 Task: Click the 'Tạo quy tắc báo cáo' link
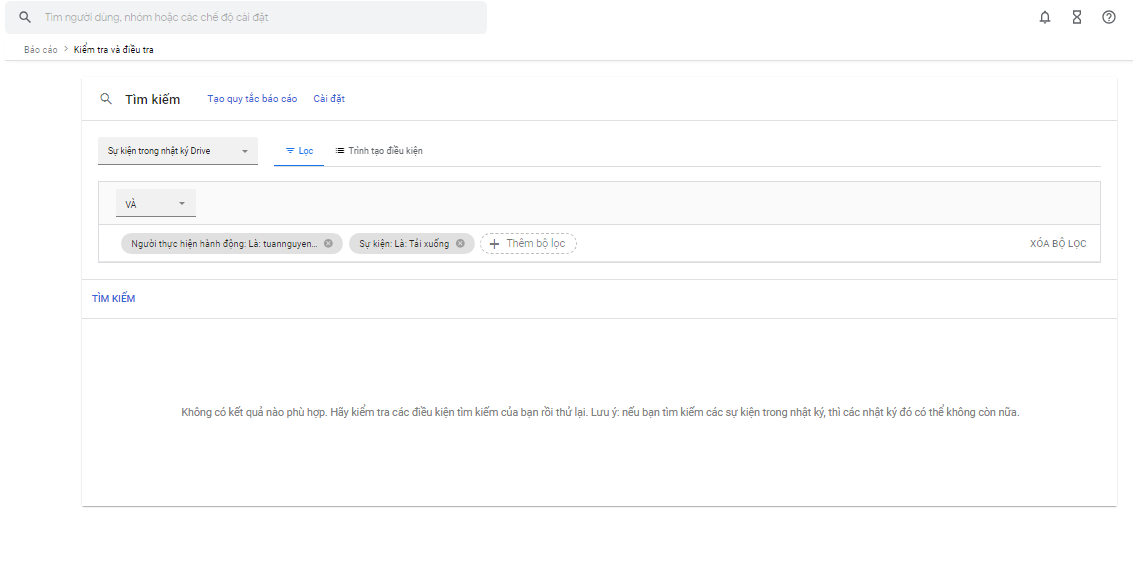click(x=252, y=99)
